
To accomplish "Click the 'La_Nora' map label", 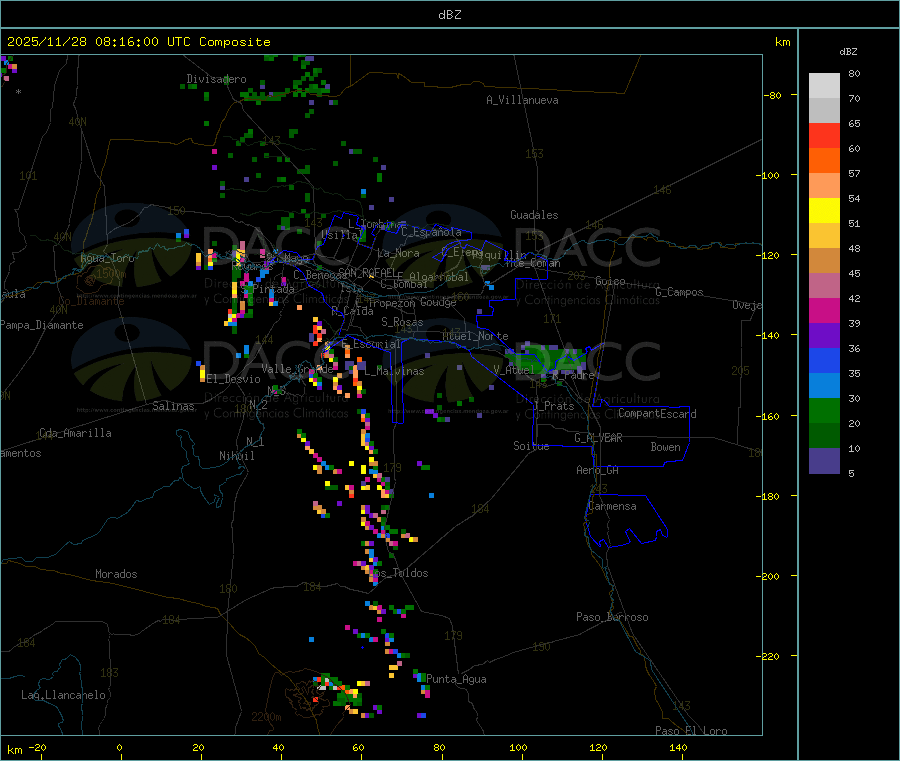I will tap(398, 253).
